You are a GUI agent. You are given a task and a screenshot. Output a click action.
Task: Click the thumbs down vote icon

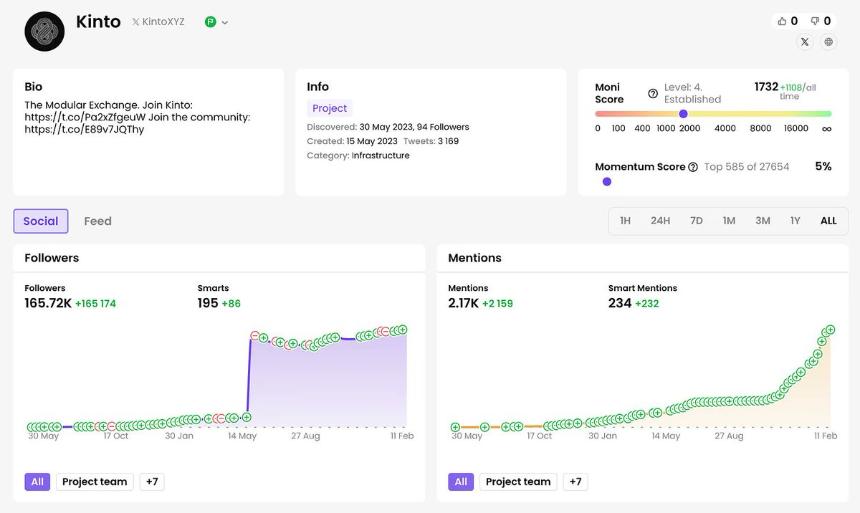[814, 21]
